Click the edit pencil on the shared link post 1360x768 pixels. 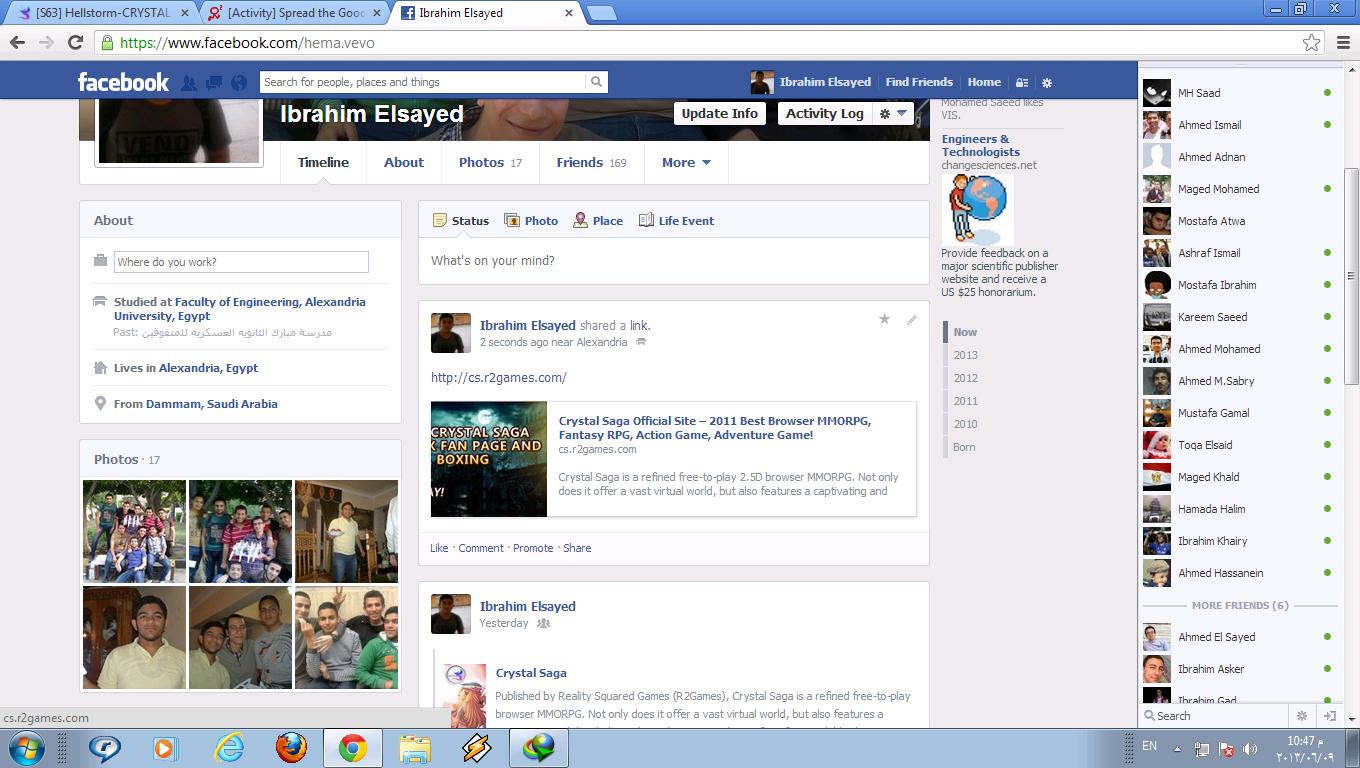911,320
